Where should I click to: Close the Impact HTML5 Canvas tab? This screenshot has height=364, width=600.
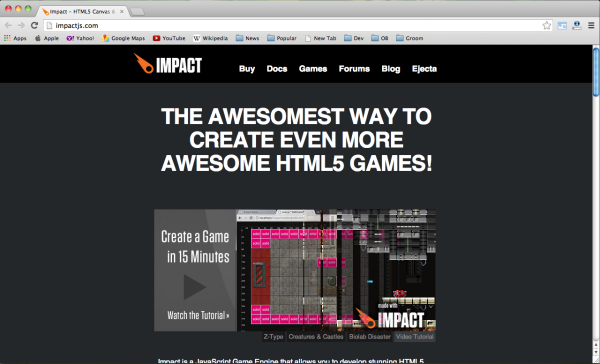coord(122,11)
